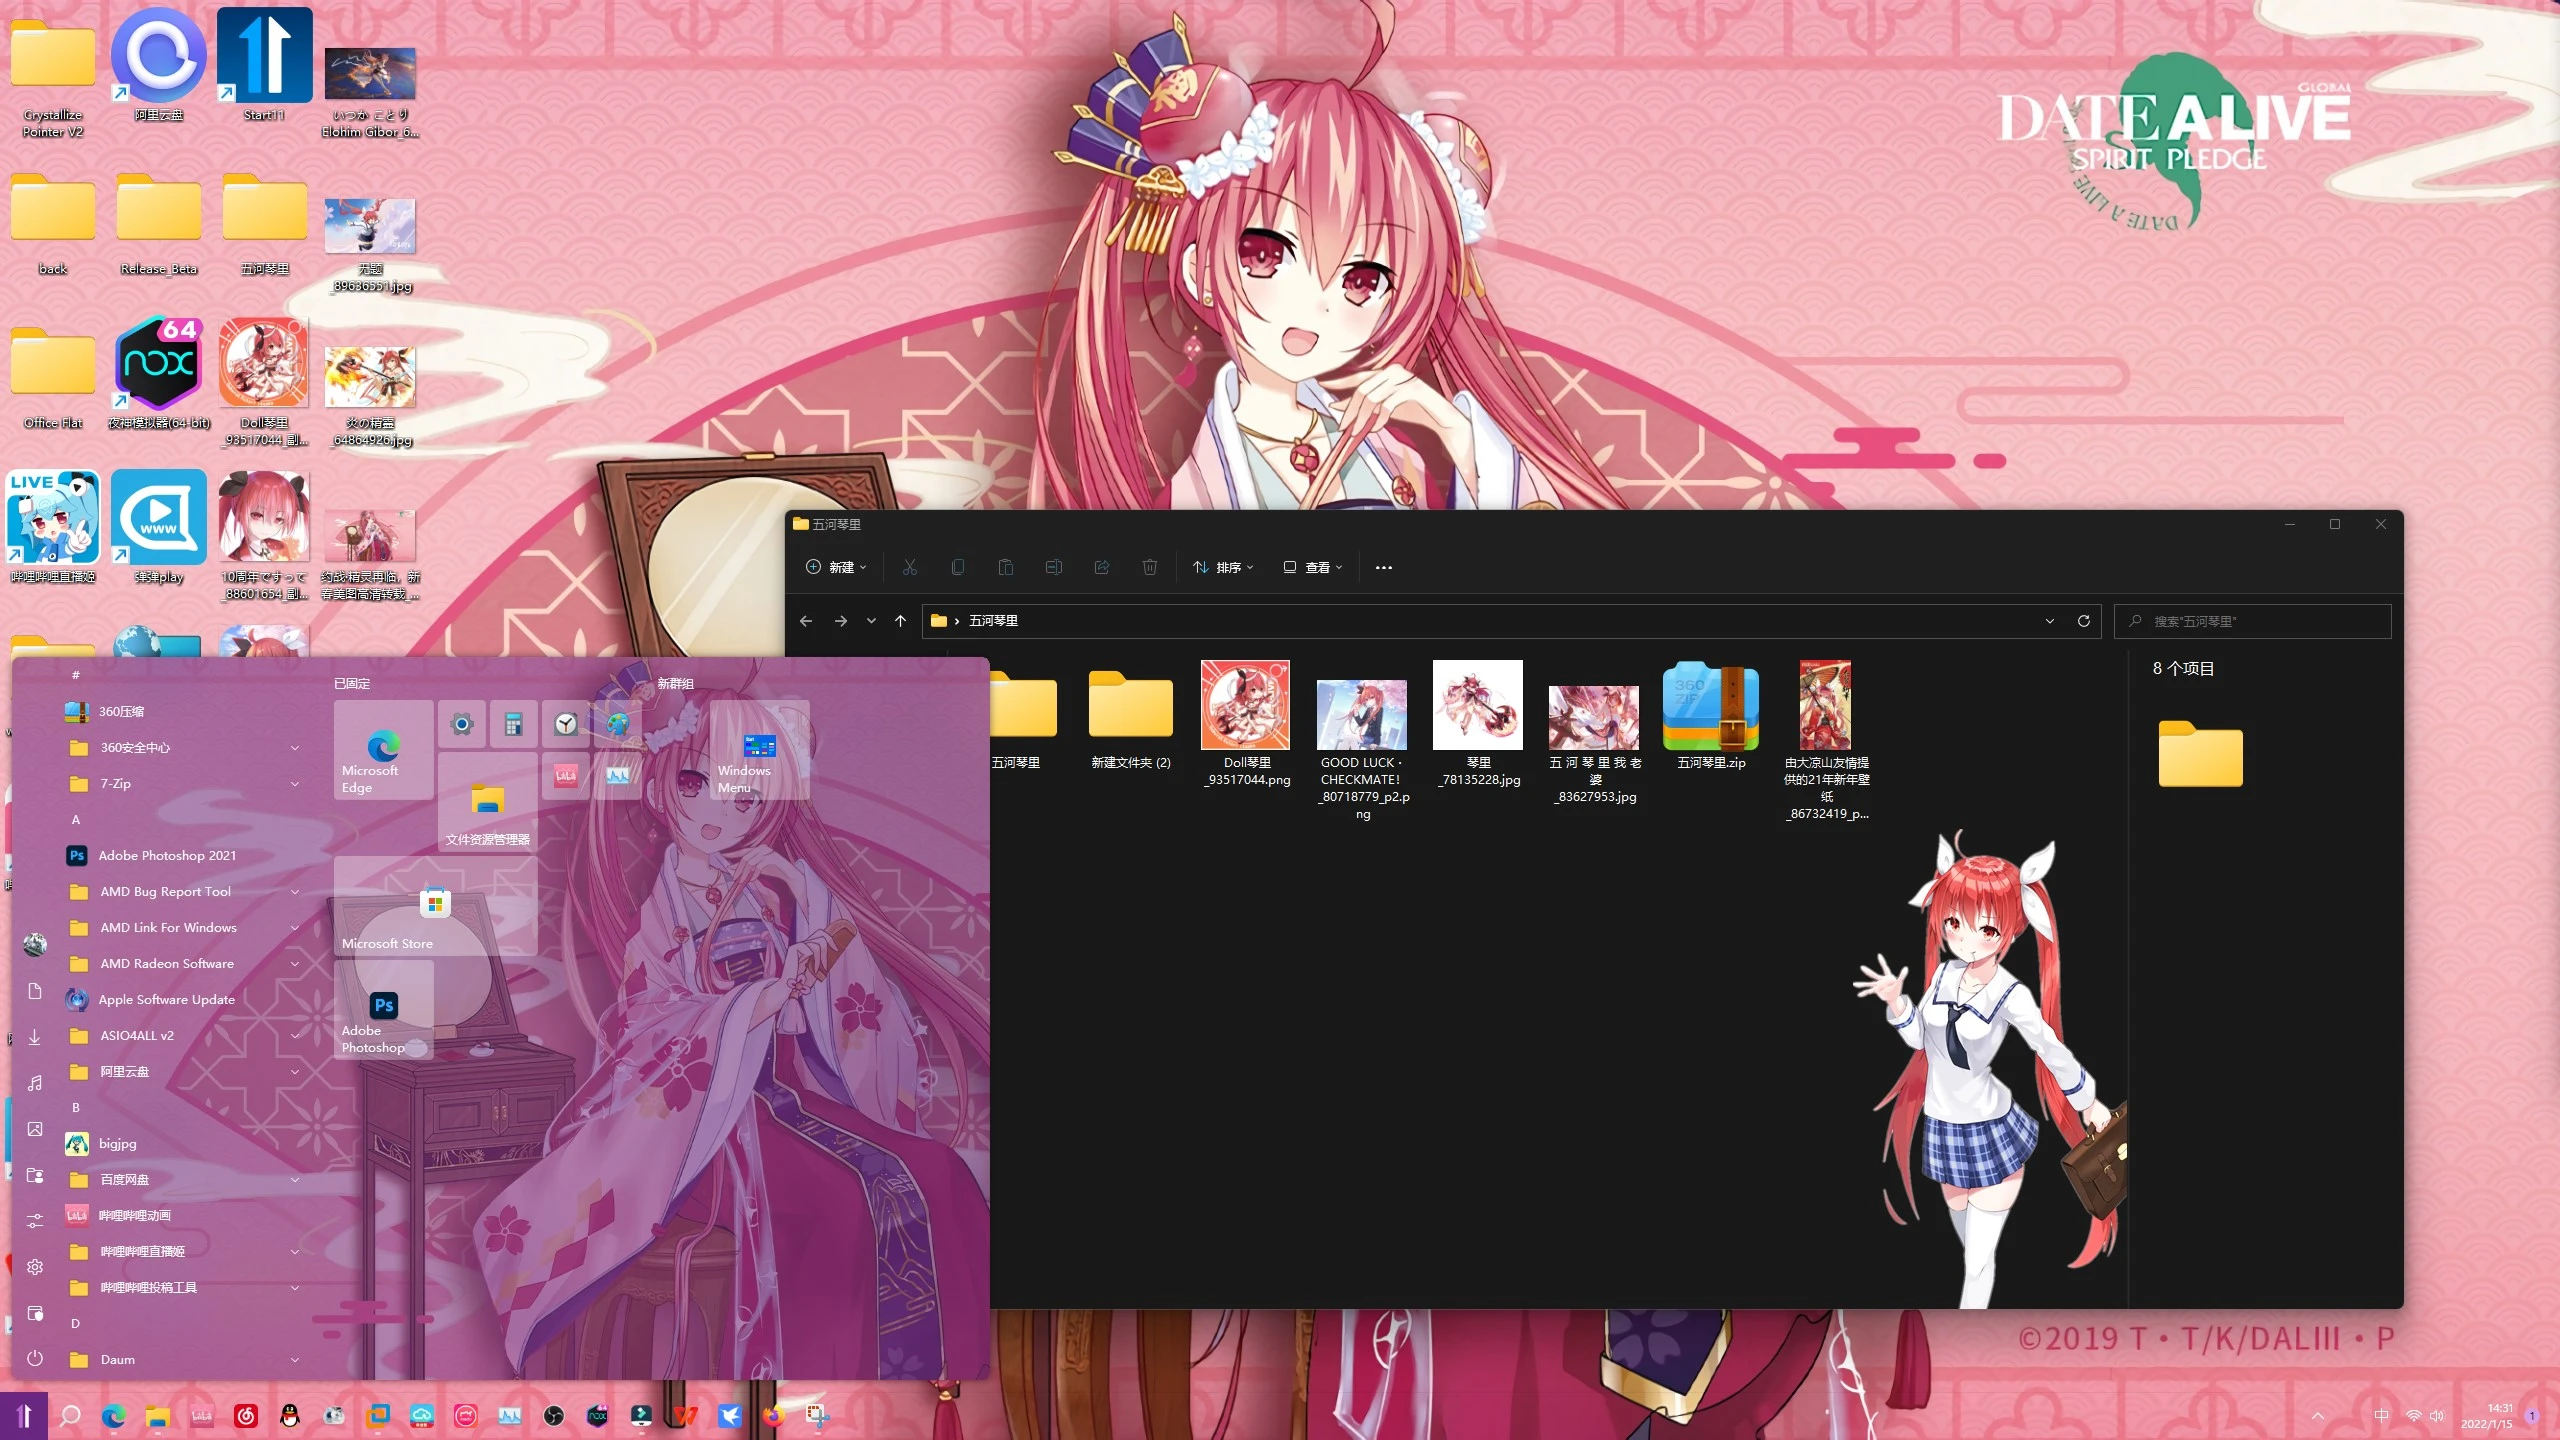This screenshot has height=1440, width=2560.
Task: Open the 新建 (New) menu
Action: [836, 567]
